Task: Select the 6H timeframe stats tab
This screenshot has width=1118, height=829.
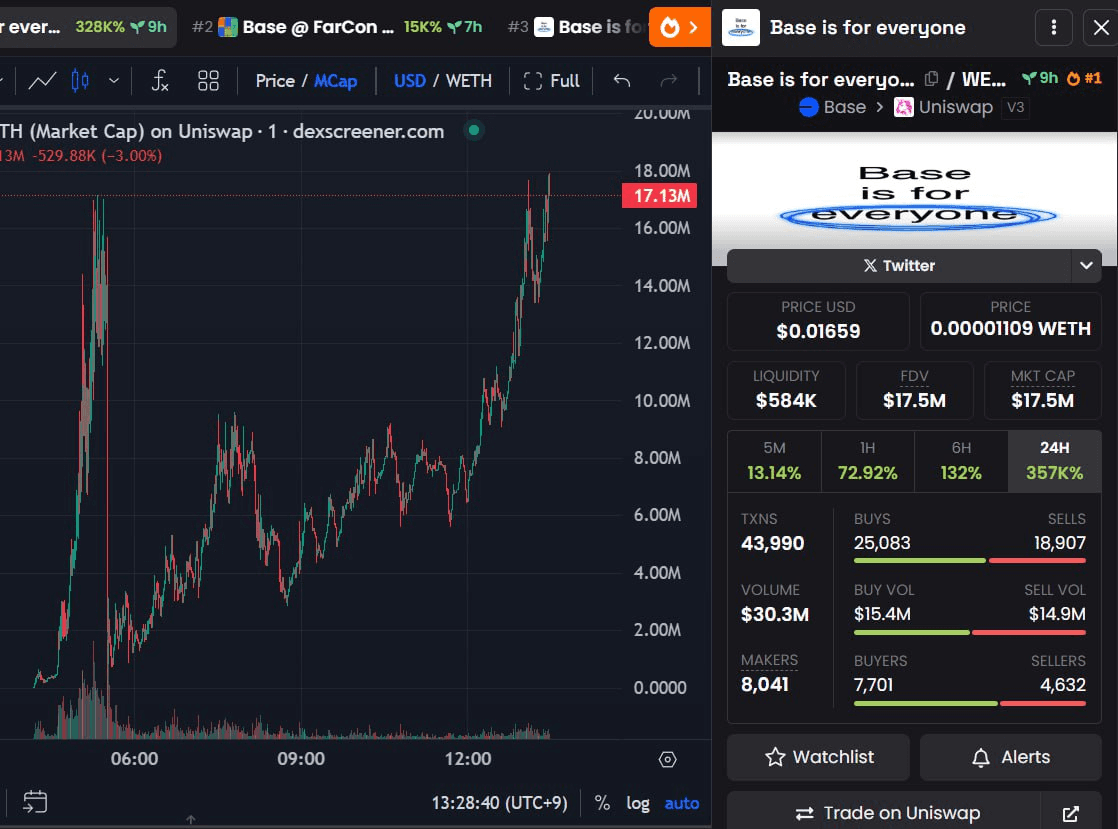Action: (961, 461)
